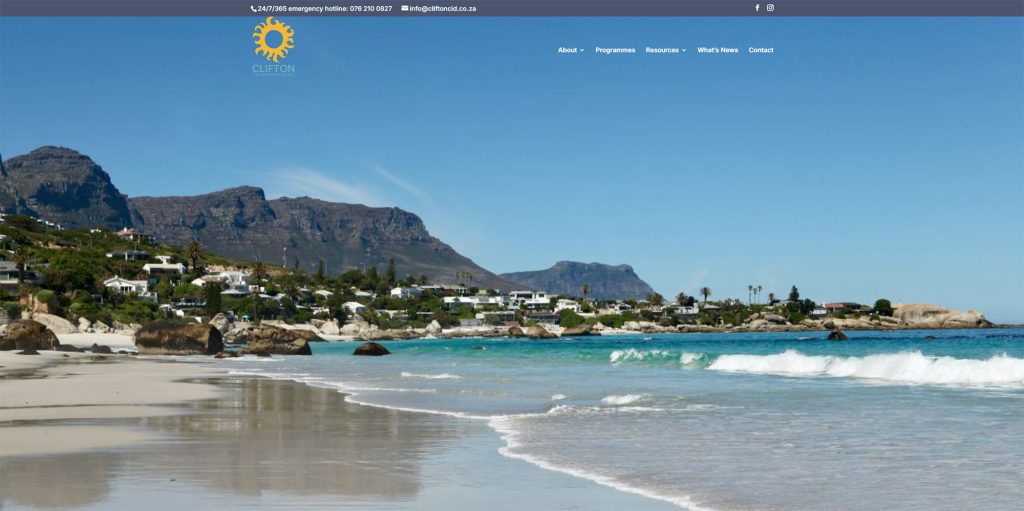Click the CLIFTON wordmark under the logo
The image size is (1024, 511).
click(274, 69)
